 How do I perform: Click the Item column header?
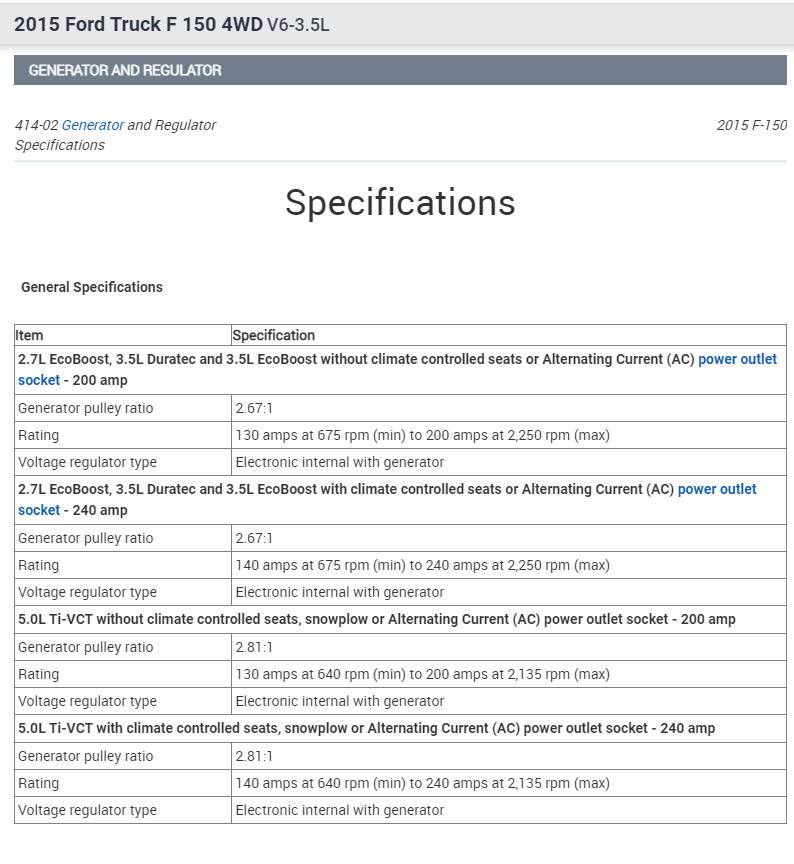click(30, 335)
